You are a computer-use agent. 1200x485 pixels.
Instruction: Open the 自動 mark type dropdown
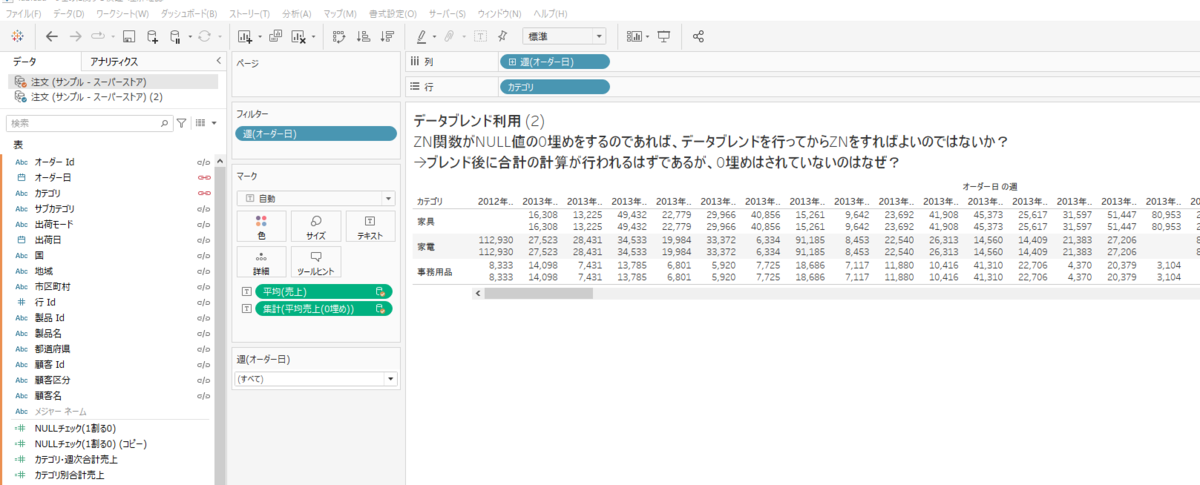316,198
